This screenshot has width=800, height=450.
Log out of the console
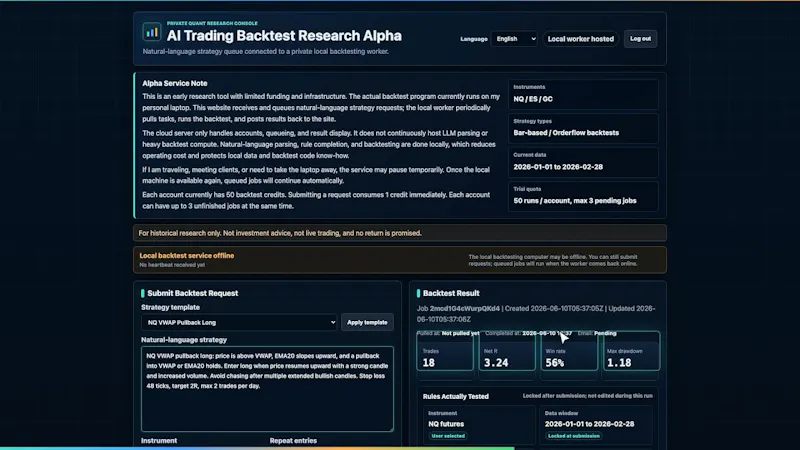click(640, 39)
